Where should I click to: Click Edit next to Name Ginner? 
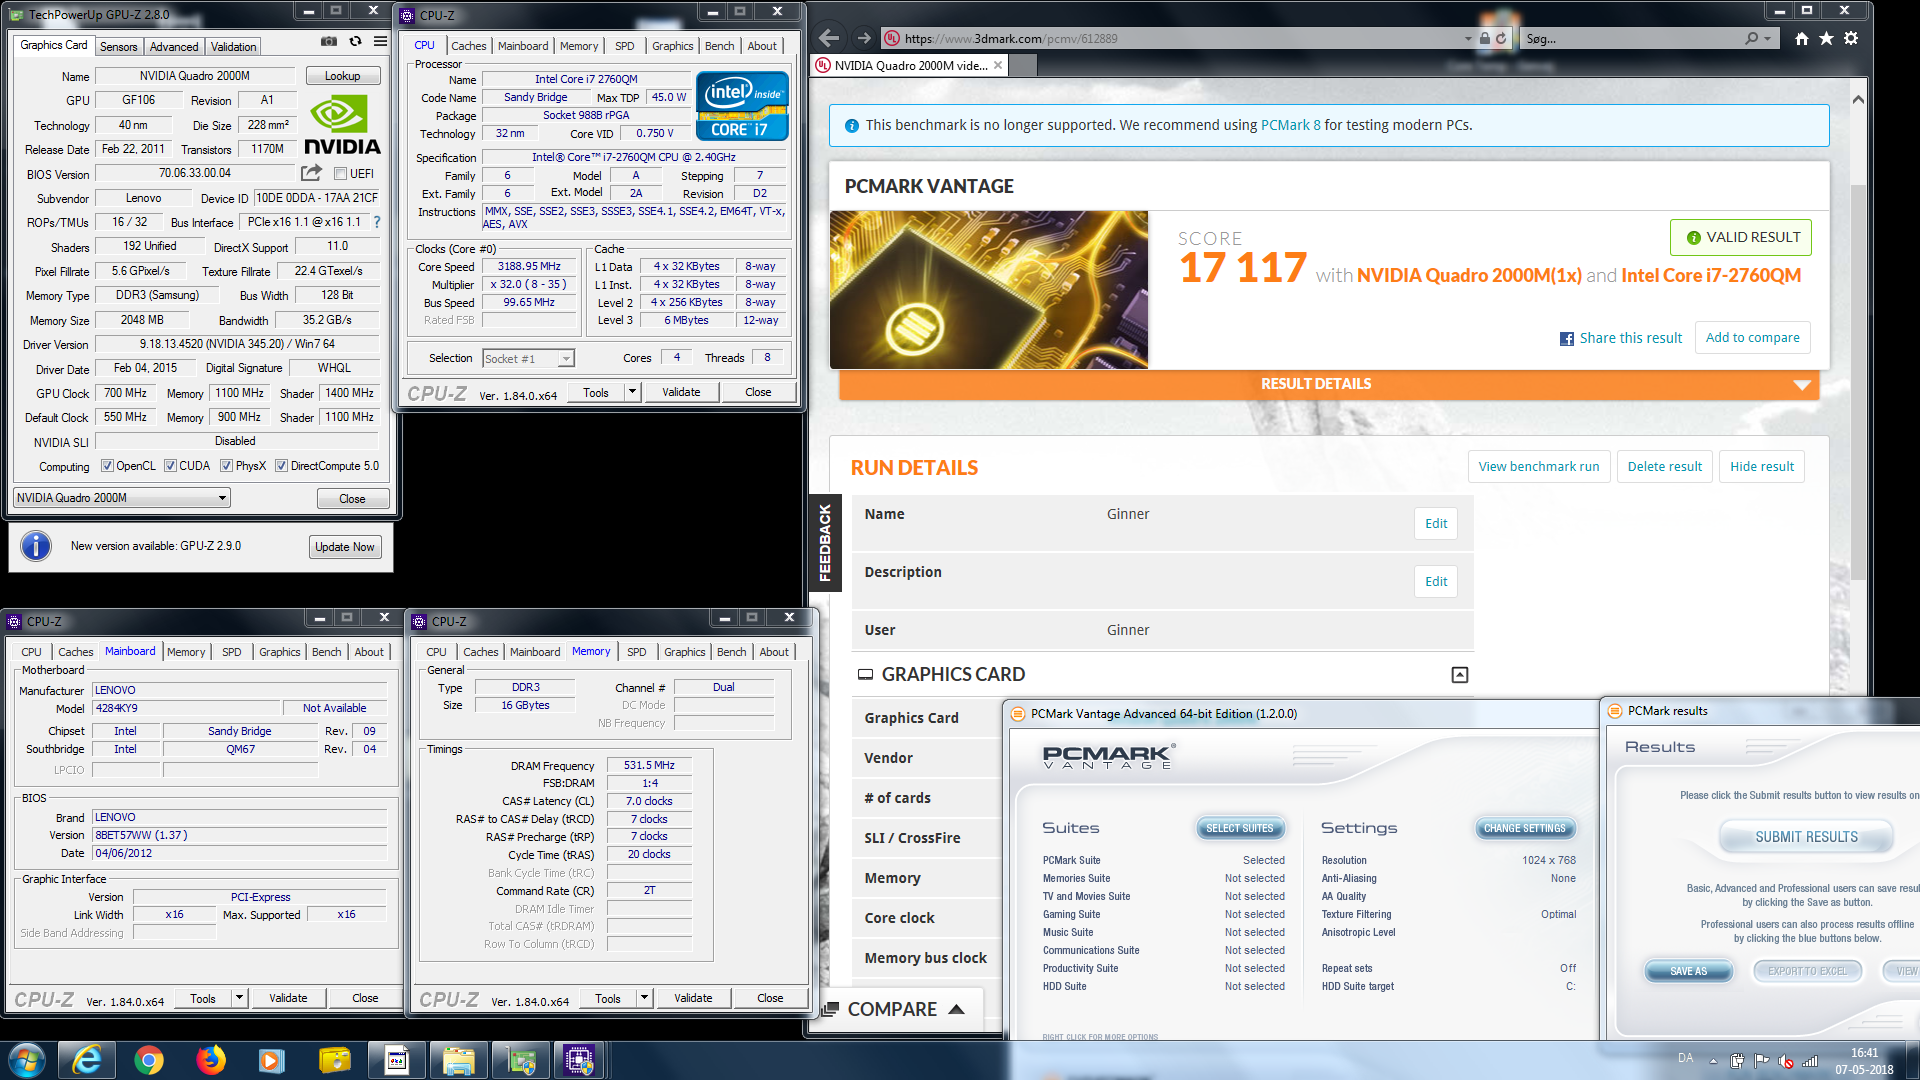[1435, 524]
